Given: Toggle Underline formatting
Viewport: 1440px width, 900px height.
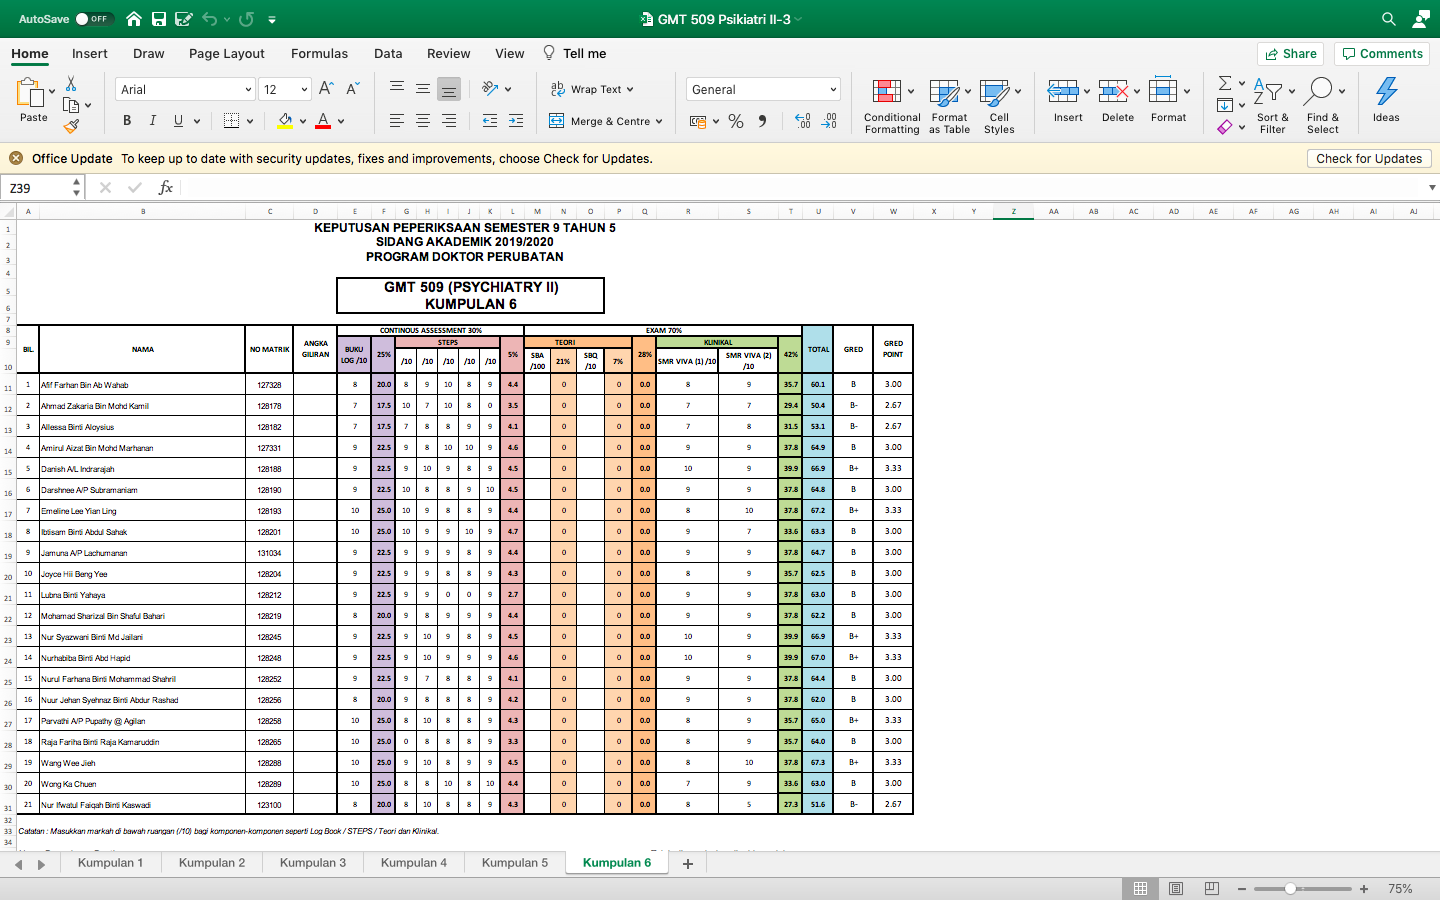Looking at the screenshot, I should pyautogui.click(x=178, y=121).
